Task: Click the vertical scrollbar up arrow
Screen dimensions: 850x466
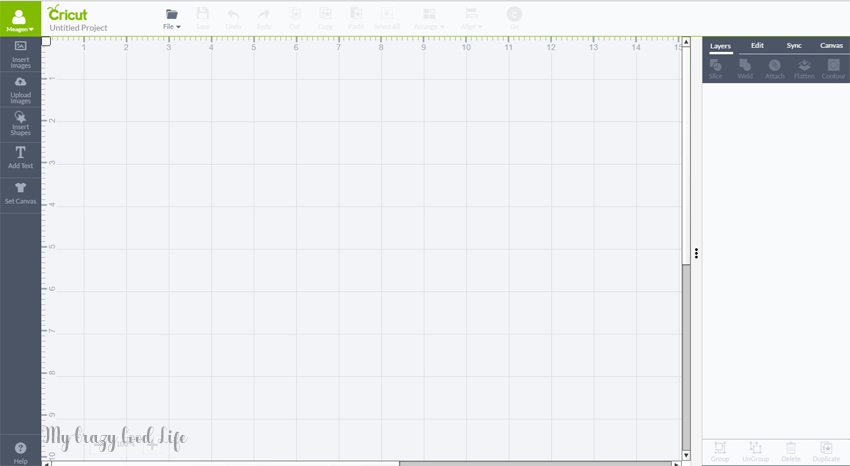Action: pos(686,42)
